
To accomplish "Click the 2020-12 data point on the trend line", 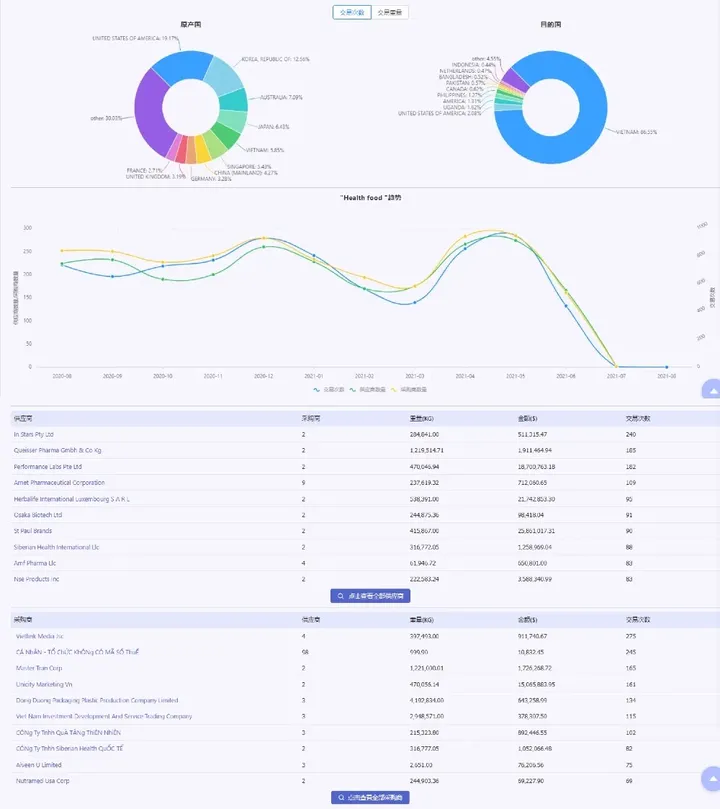I will pos(264,238).
